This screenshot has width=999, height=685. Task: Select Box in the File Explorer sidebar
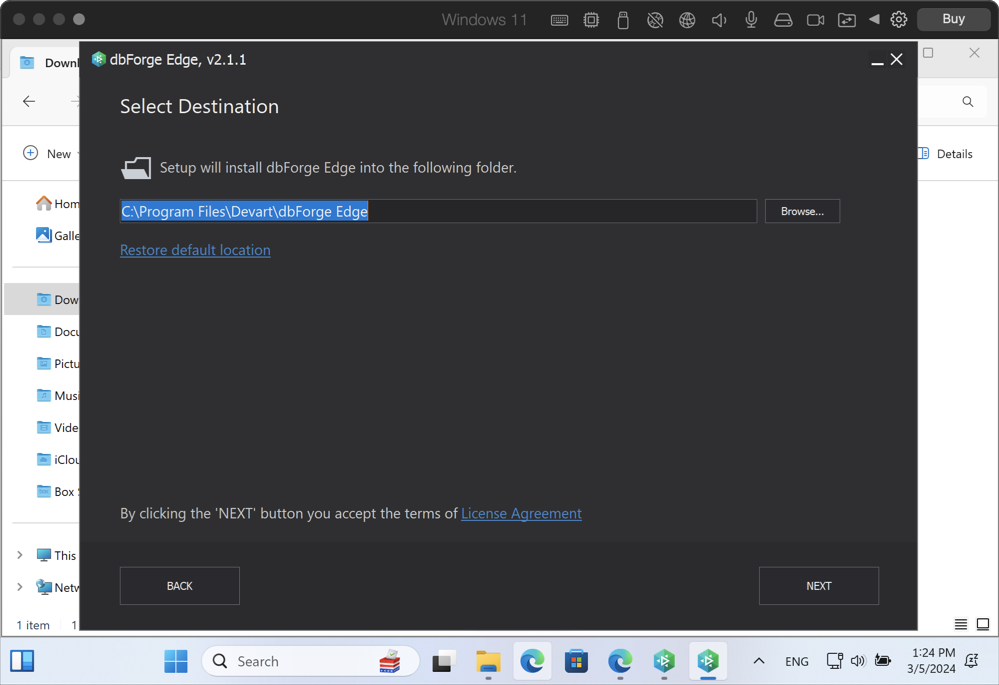58,491
